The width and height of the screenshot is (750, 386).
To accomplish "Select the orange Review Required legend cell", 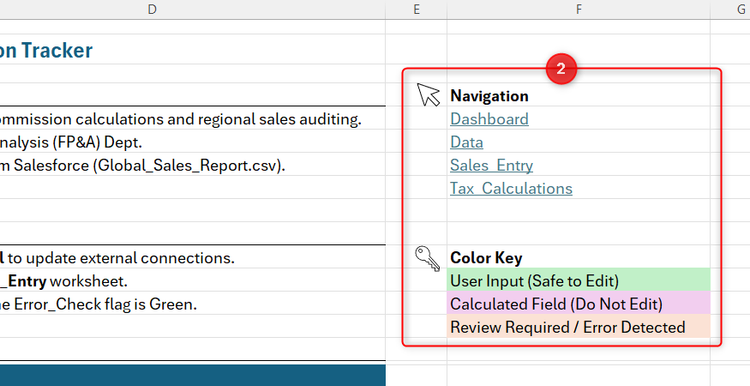I will pyautogui.click(x=579, y=327).
